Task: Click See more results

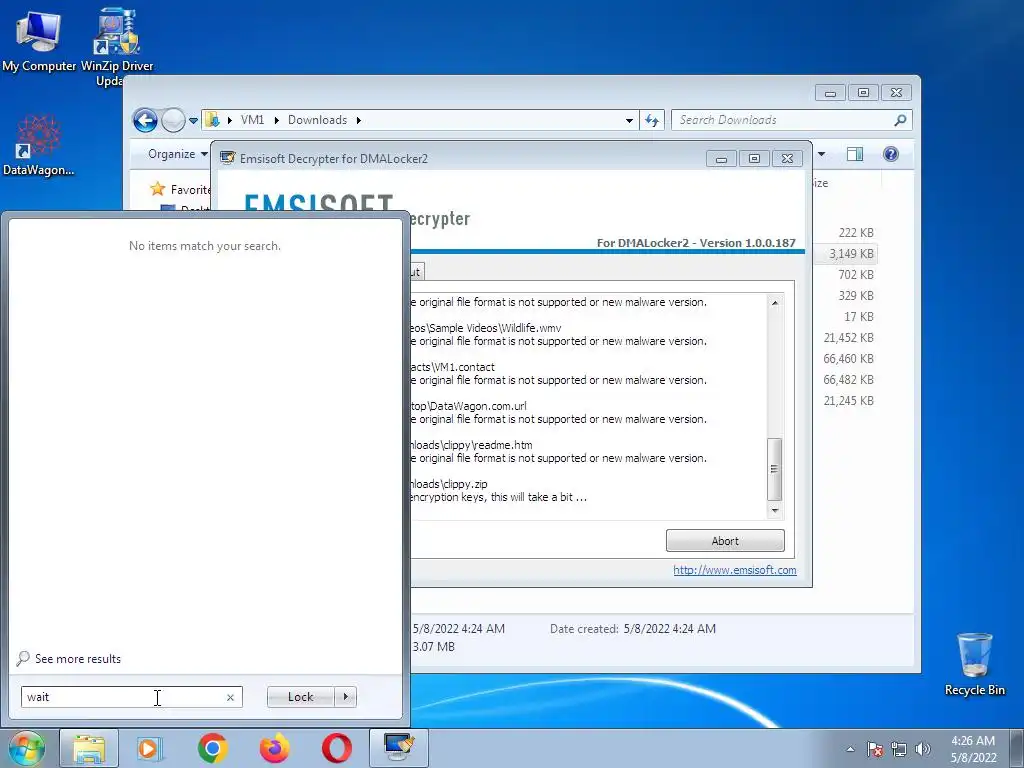Action: coord(78,659)
